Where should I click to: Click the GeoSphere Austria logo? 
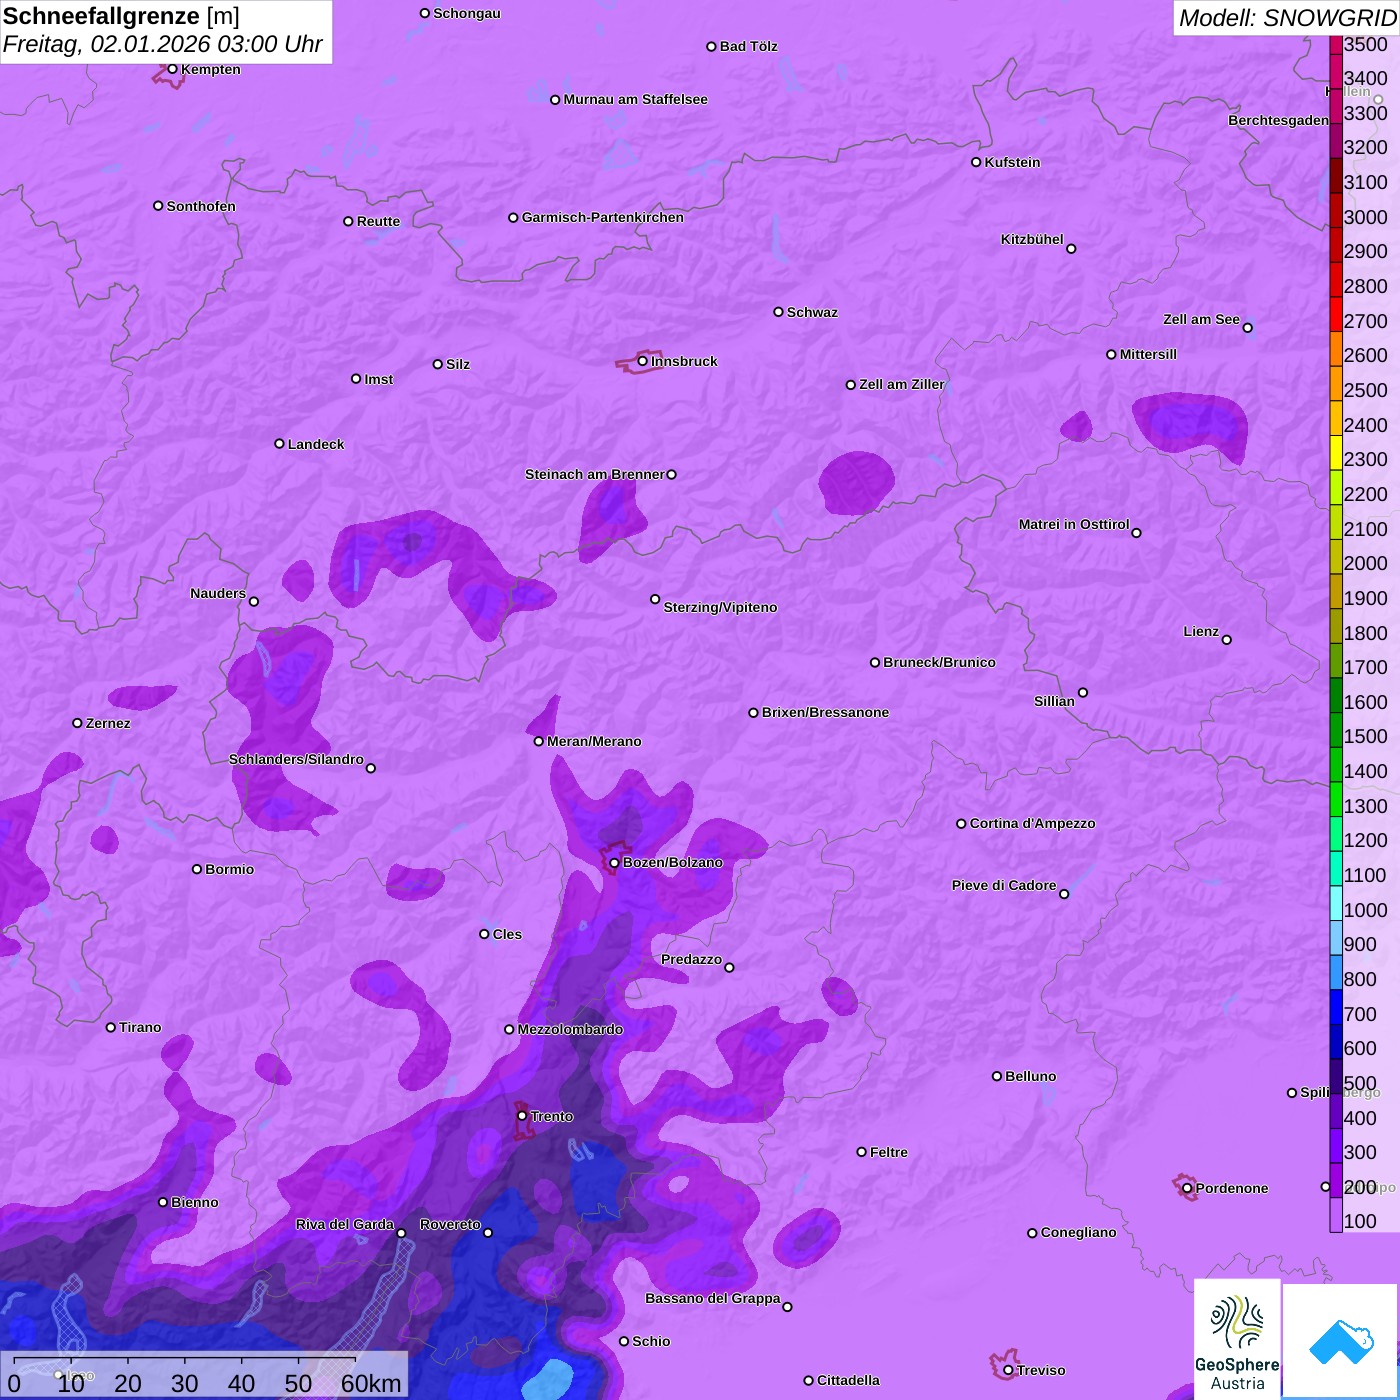tap(1237, 1340)
